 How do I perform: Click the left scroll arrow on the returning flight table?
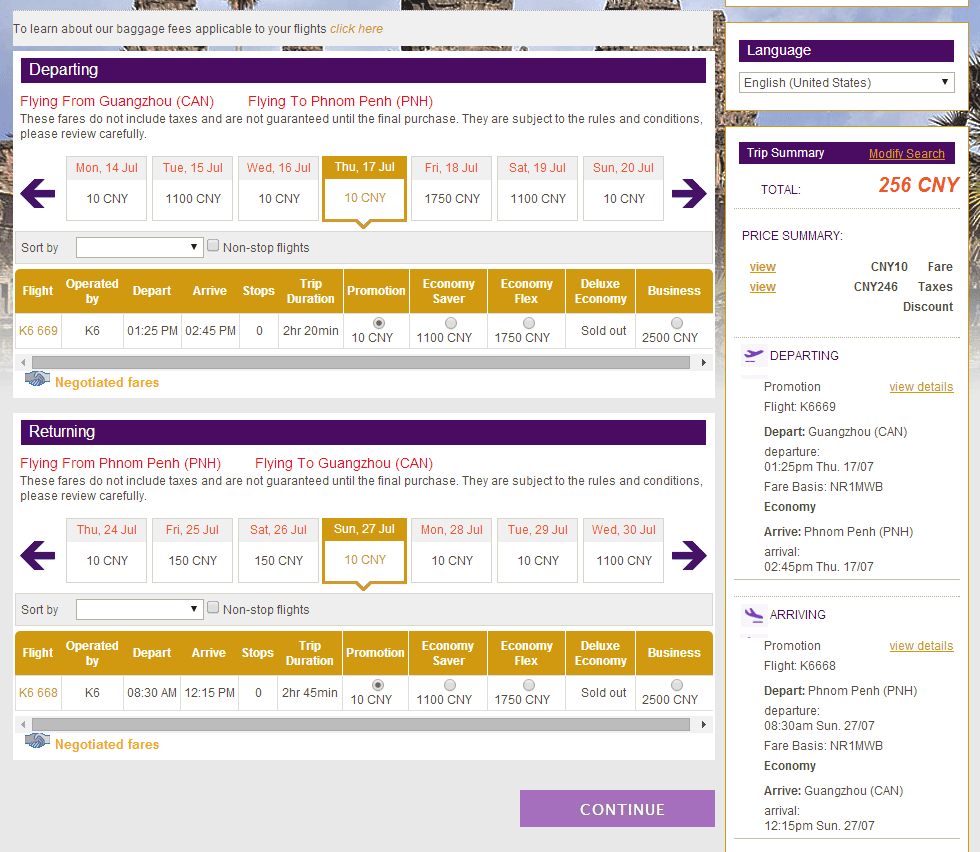23,724
